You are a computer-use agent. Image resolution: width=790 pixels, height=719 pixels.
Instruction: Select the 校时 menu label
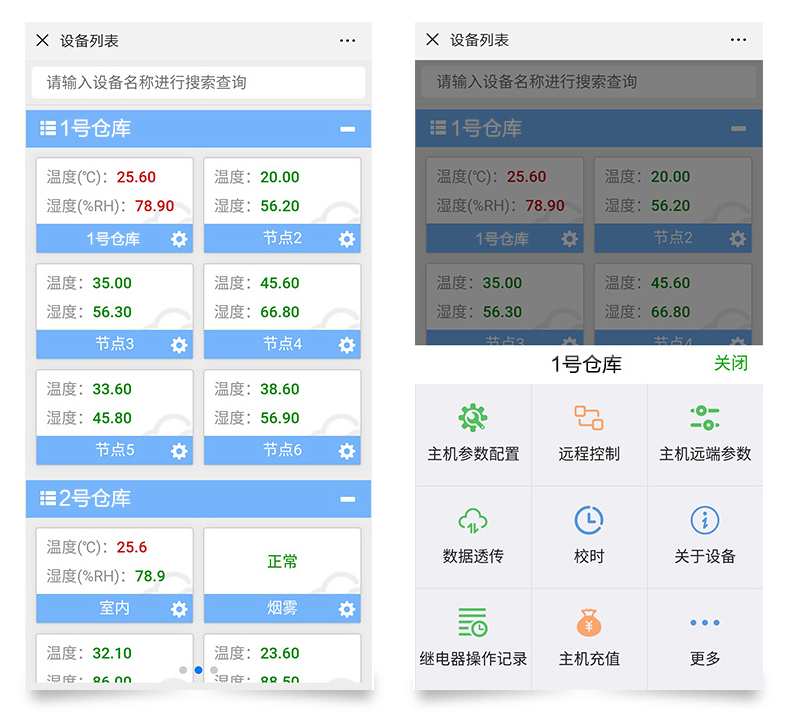click(589, 556)
